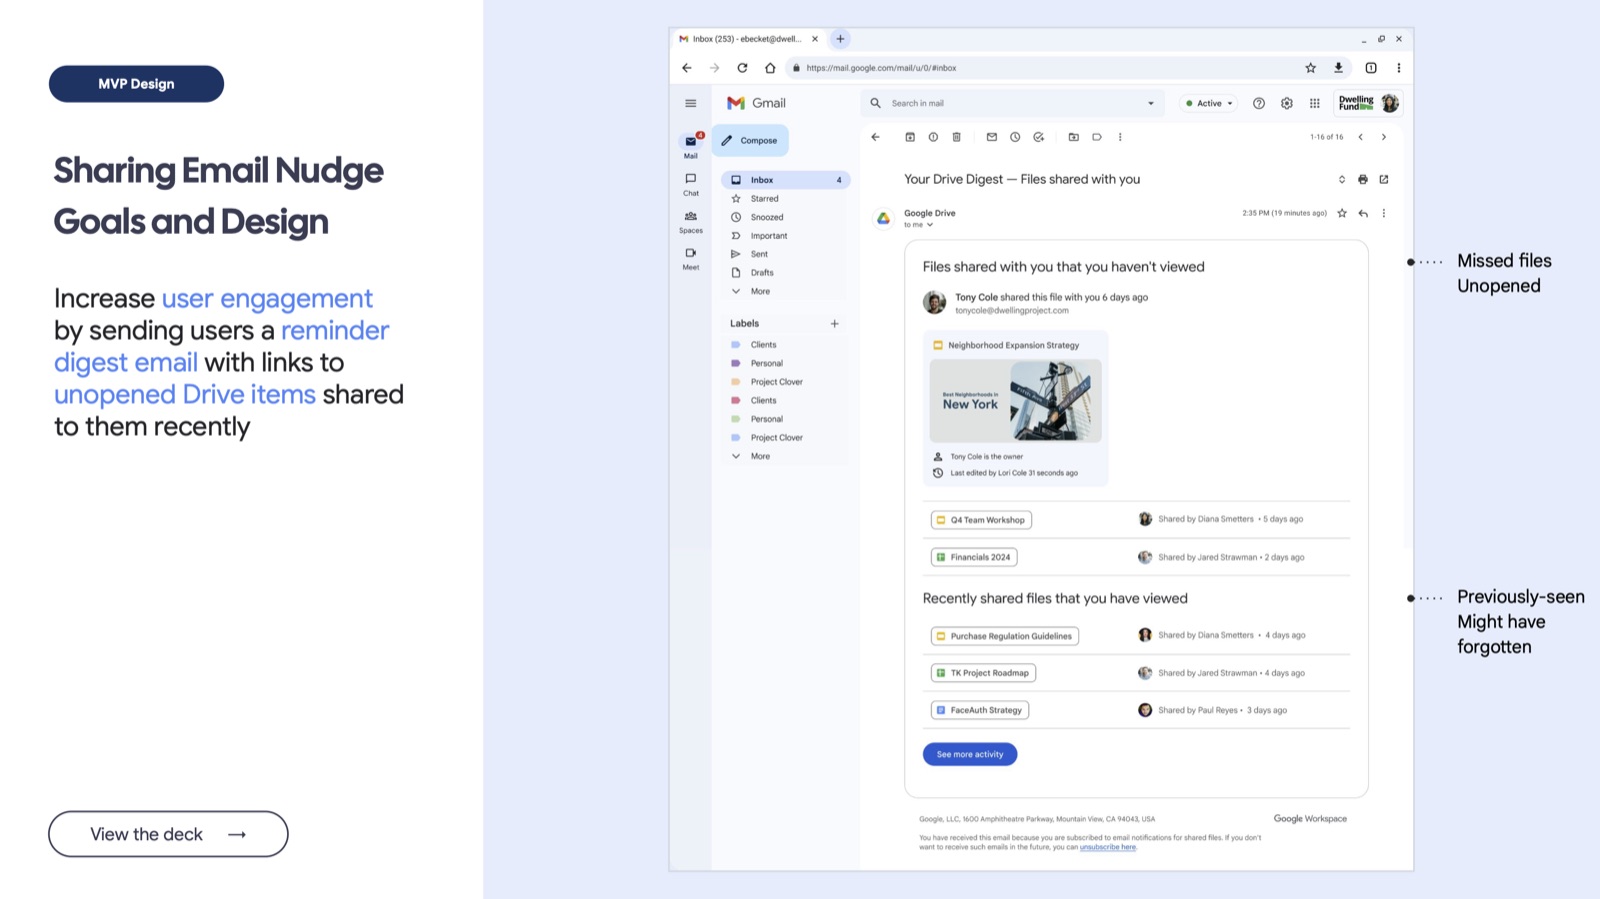Select the Inbox folder
The width and height of the screenshot is (1600, 899).
(786, 180)
